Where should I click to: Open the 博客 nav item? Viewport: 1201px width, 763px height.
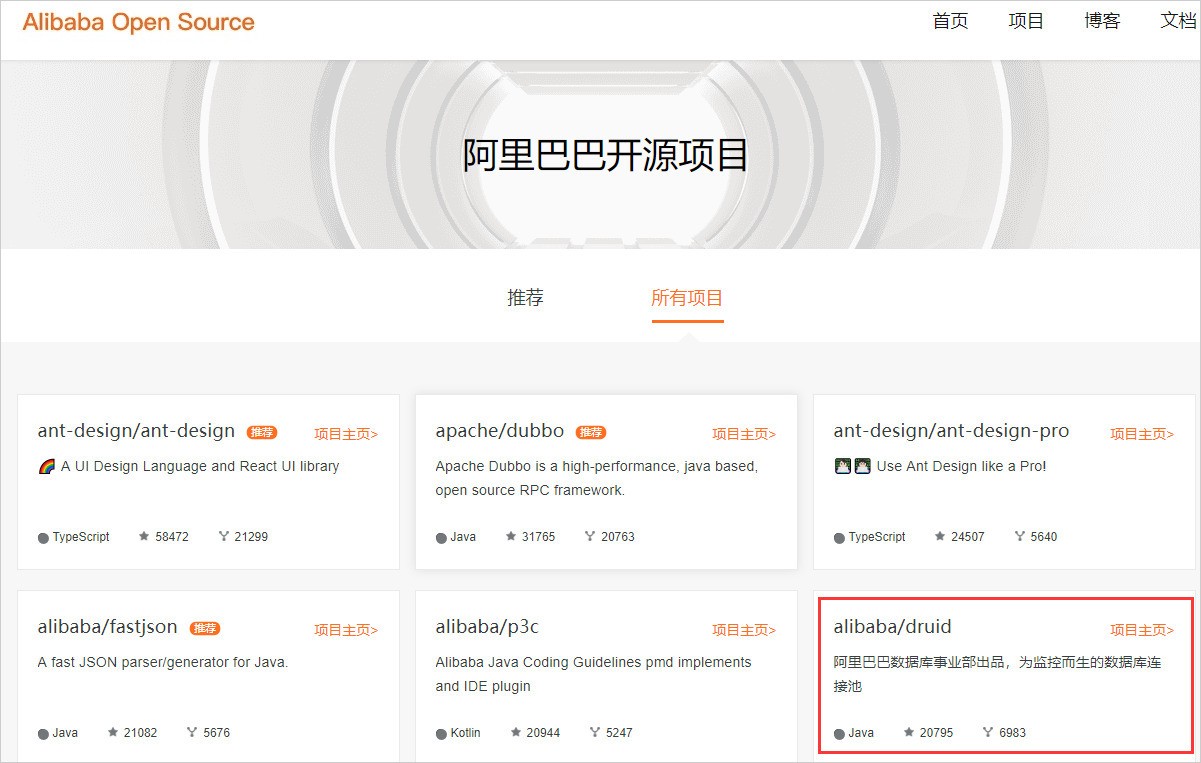coord(1102,21)
